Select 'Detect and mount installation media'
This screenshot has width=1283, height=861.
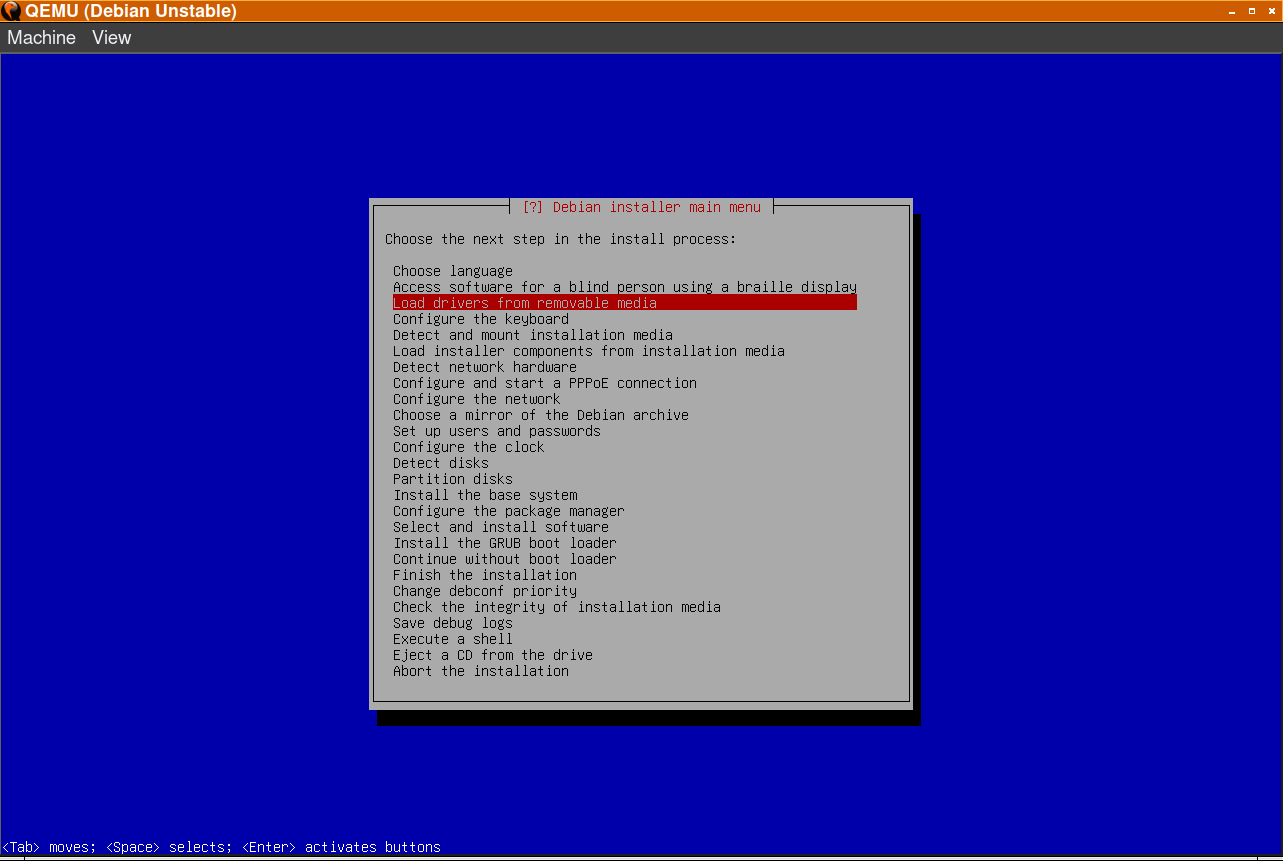[x=532, y=335]
